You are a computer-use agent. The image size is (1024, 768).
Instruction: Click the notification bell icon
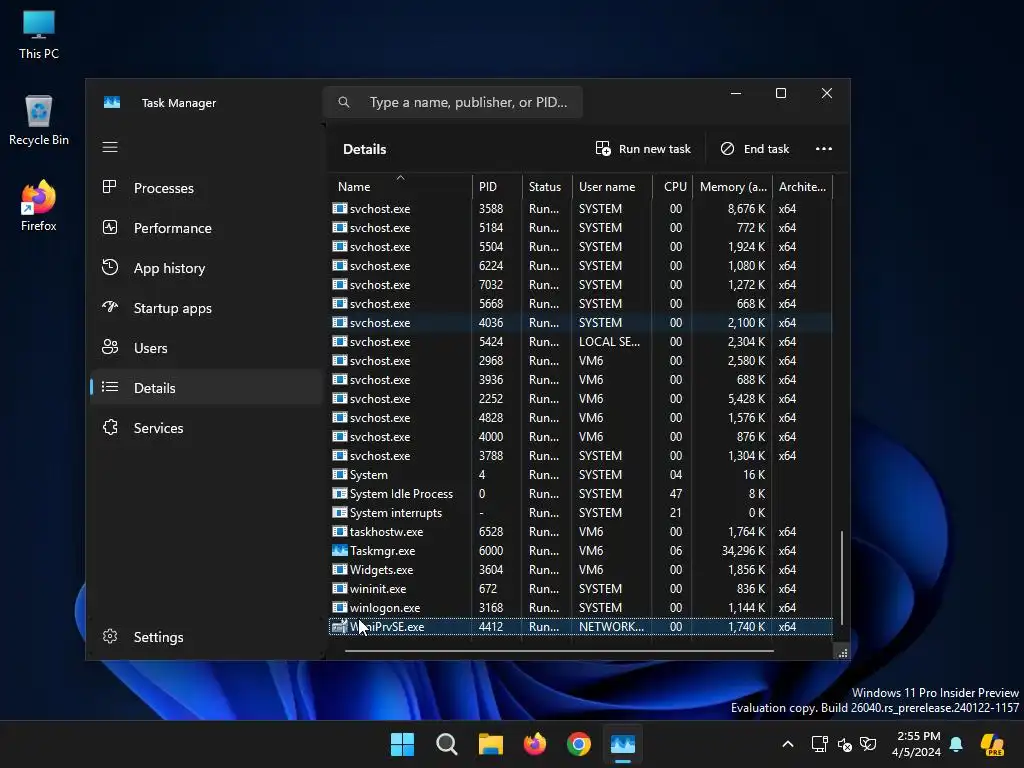[956, 744]
